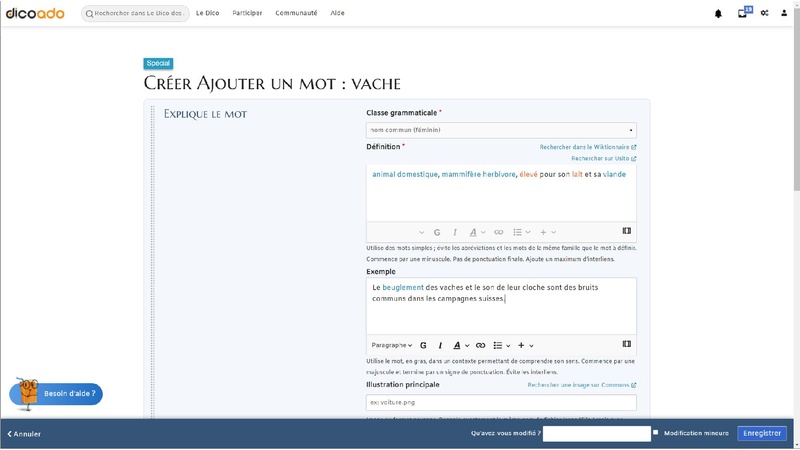Insert a link from the Exemple toolbar
This screenshot has width=800, height=450.
point(480,345)
